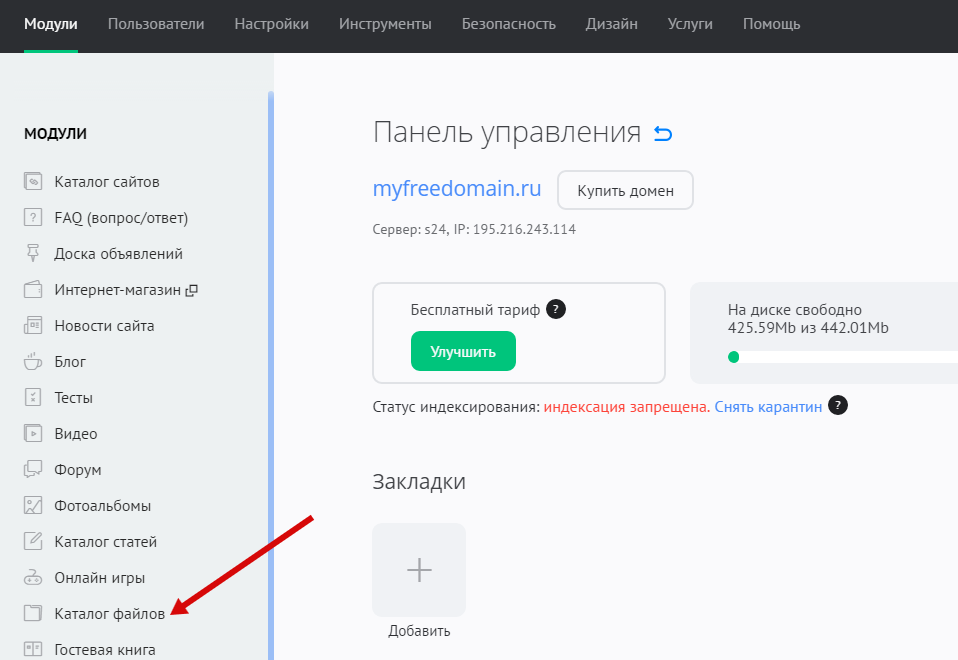Click help icon after Снять карантин
This screenshot has height=660, width=958.
click(839, 406)
